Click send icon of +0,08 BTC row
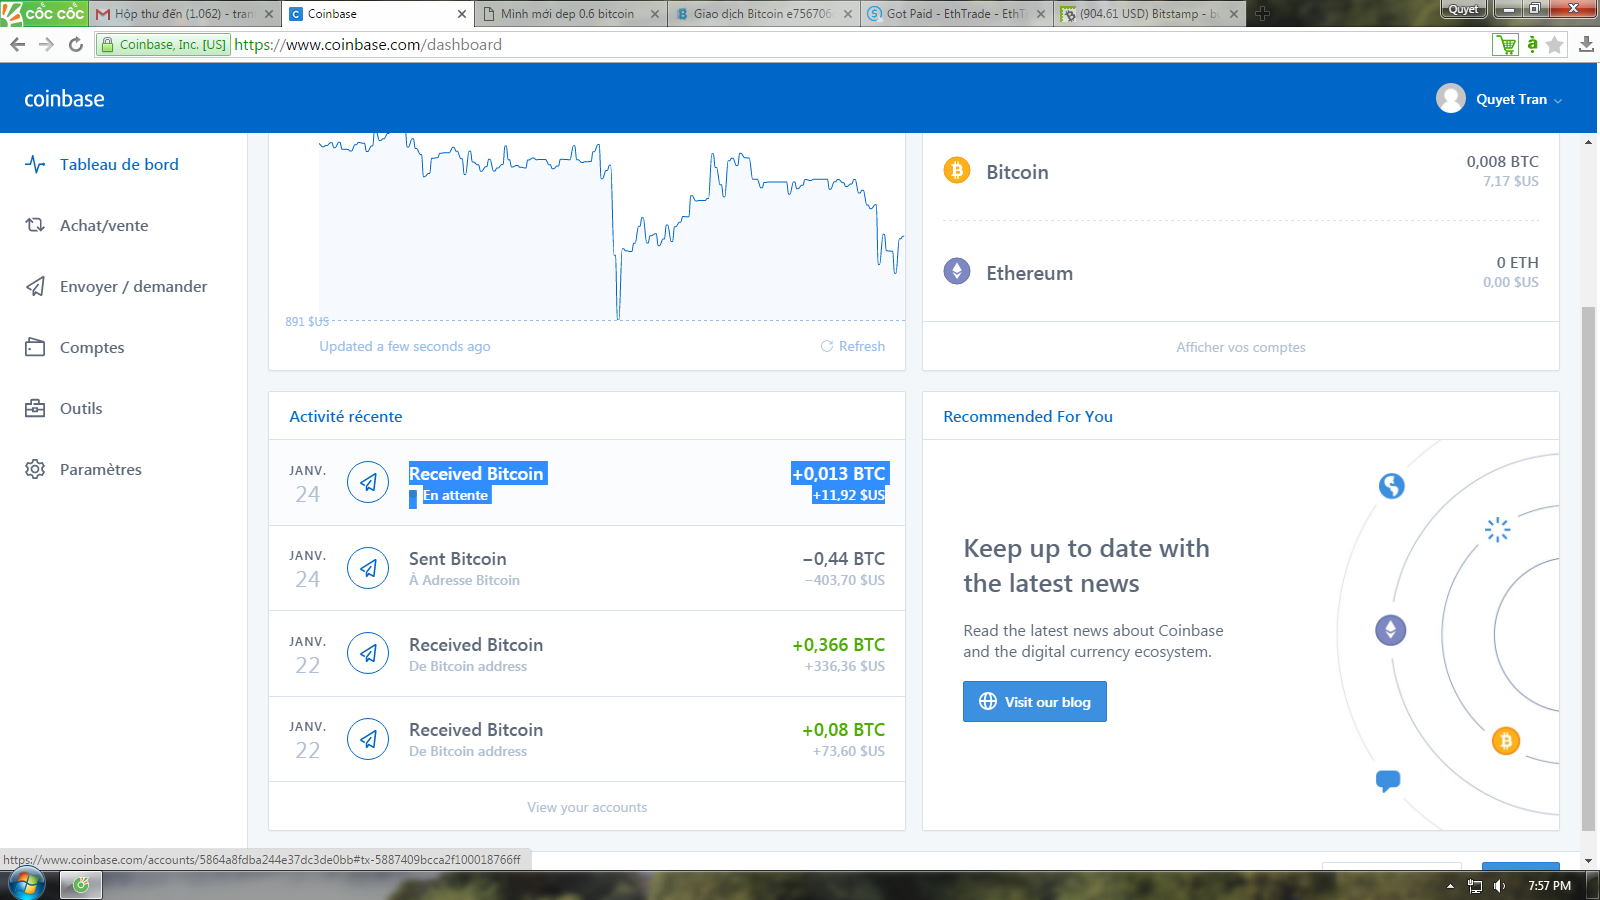This screenshot has height=900, width=1600. pyautogui.click(x=368, y=739)
